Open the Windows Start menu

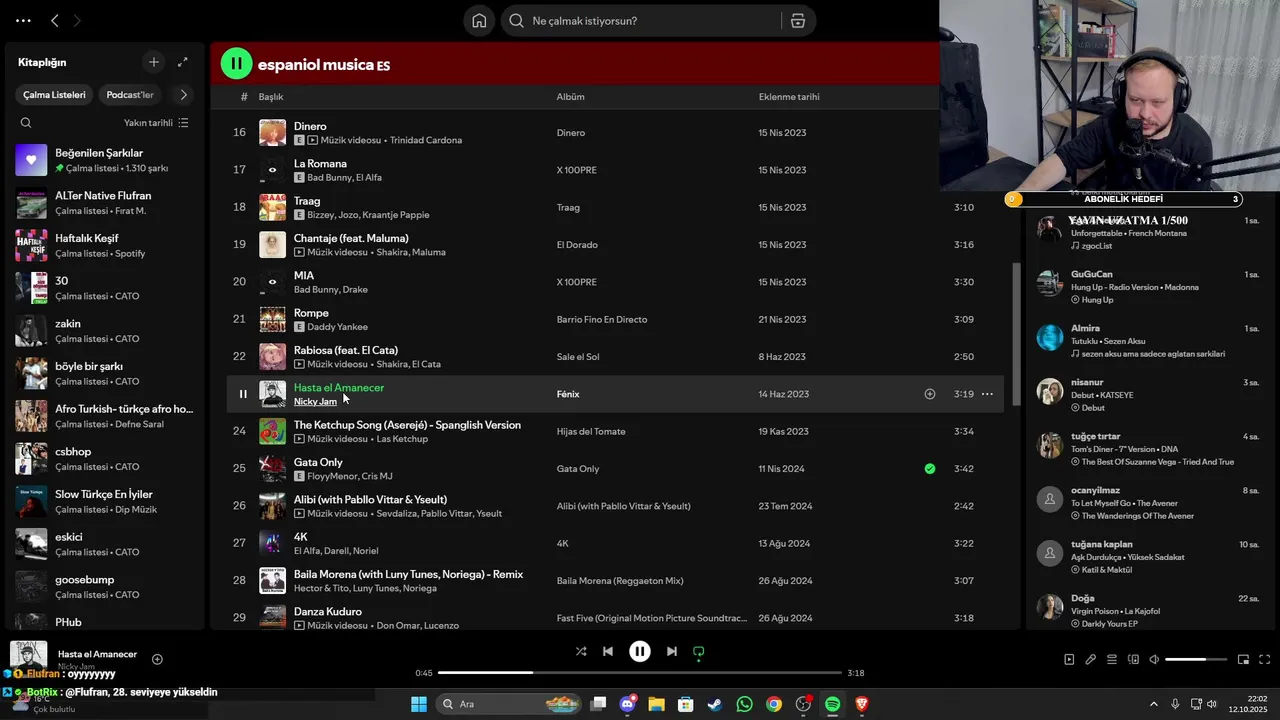419,704
